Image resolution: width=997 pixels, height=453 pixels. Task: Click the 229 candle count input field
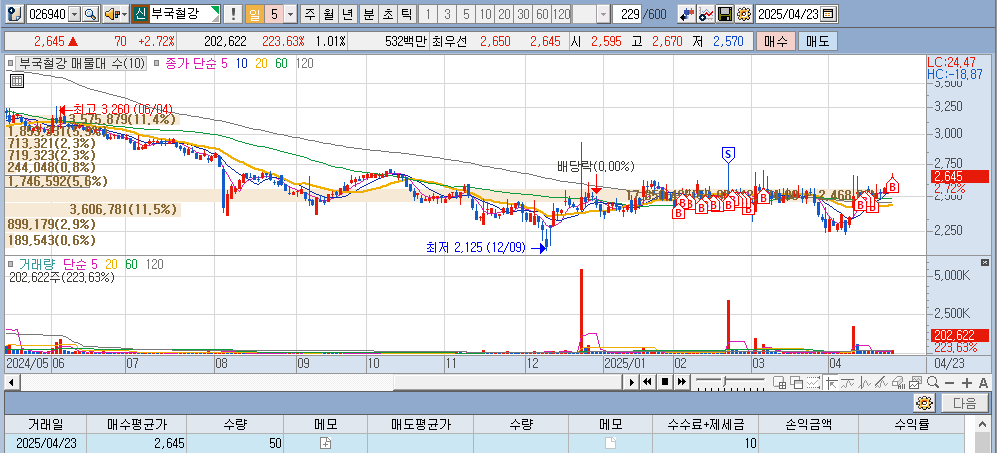[x=626, y=14]
